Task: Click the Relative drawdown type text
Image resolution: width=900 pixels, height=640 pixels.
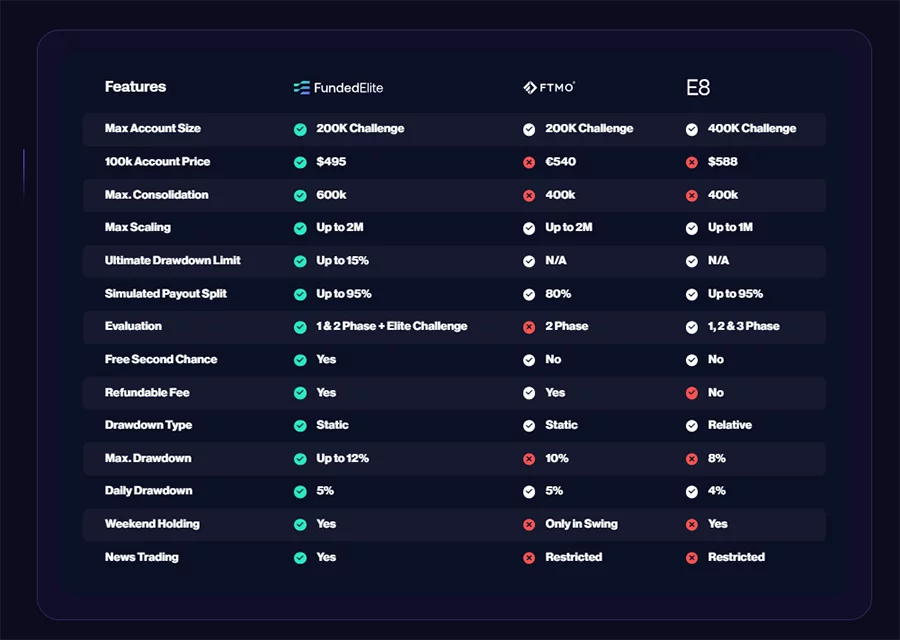Action: tap(730, 425)
